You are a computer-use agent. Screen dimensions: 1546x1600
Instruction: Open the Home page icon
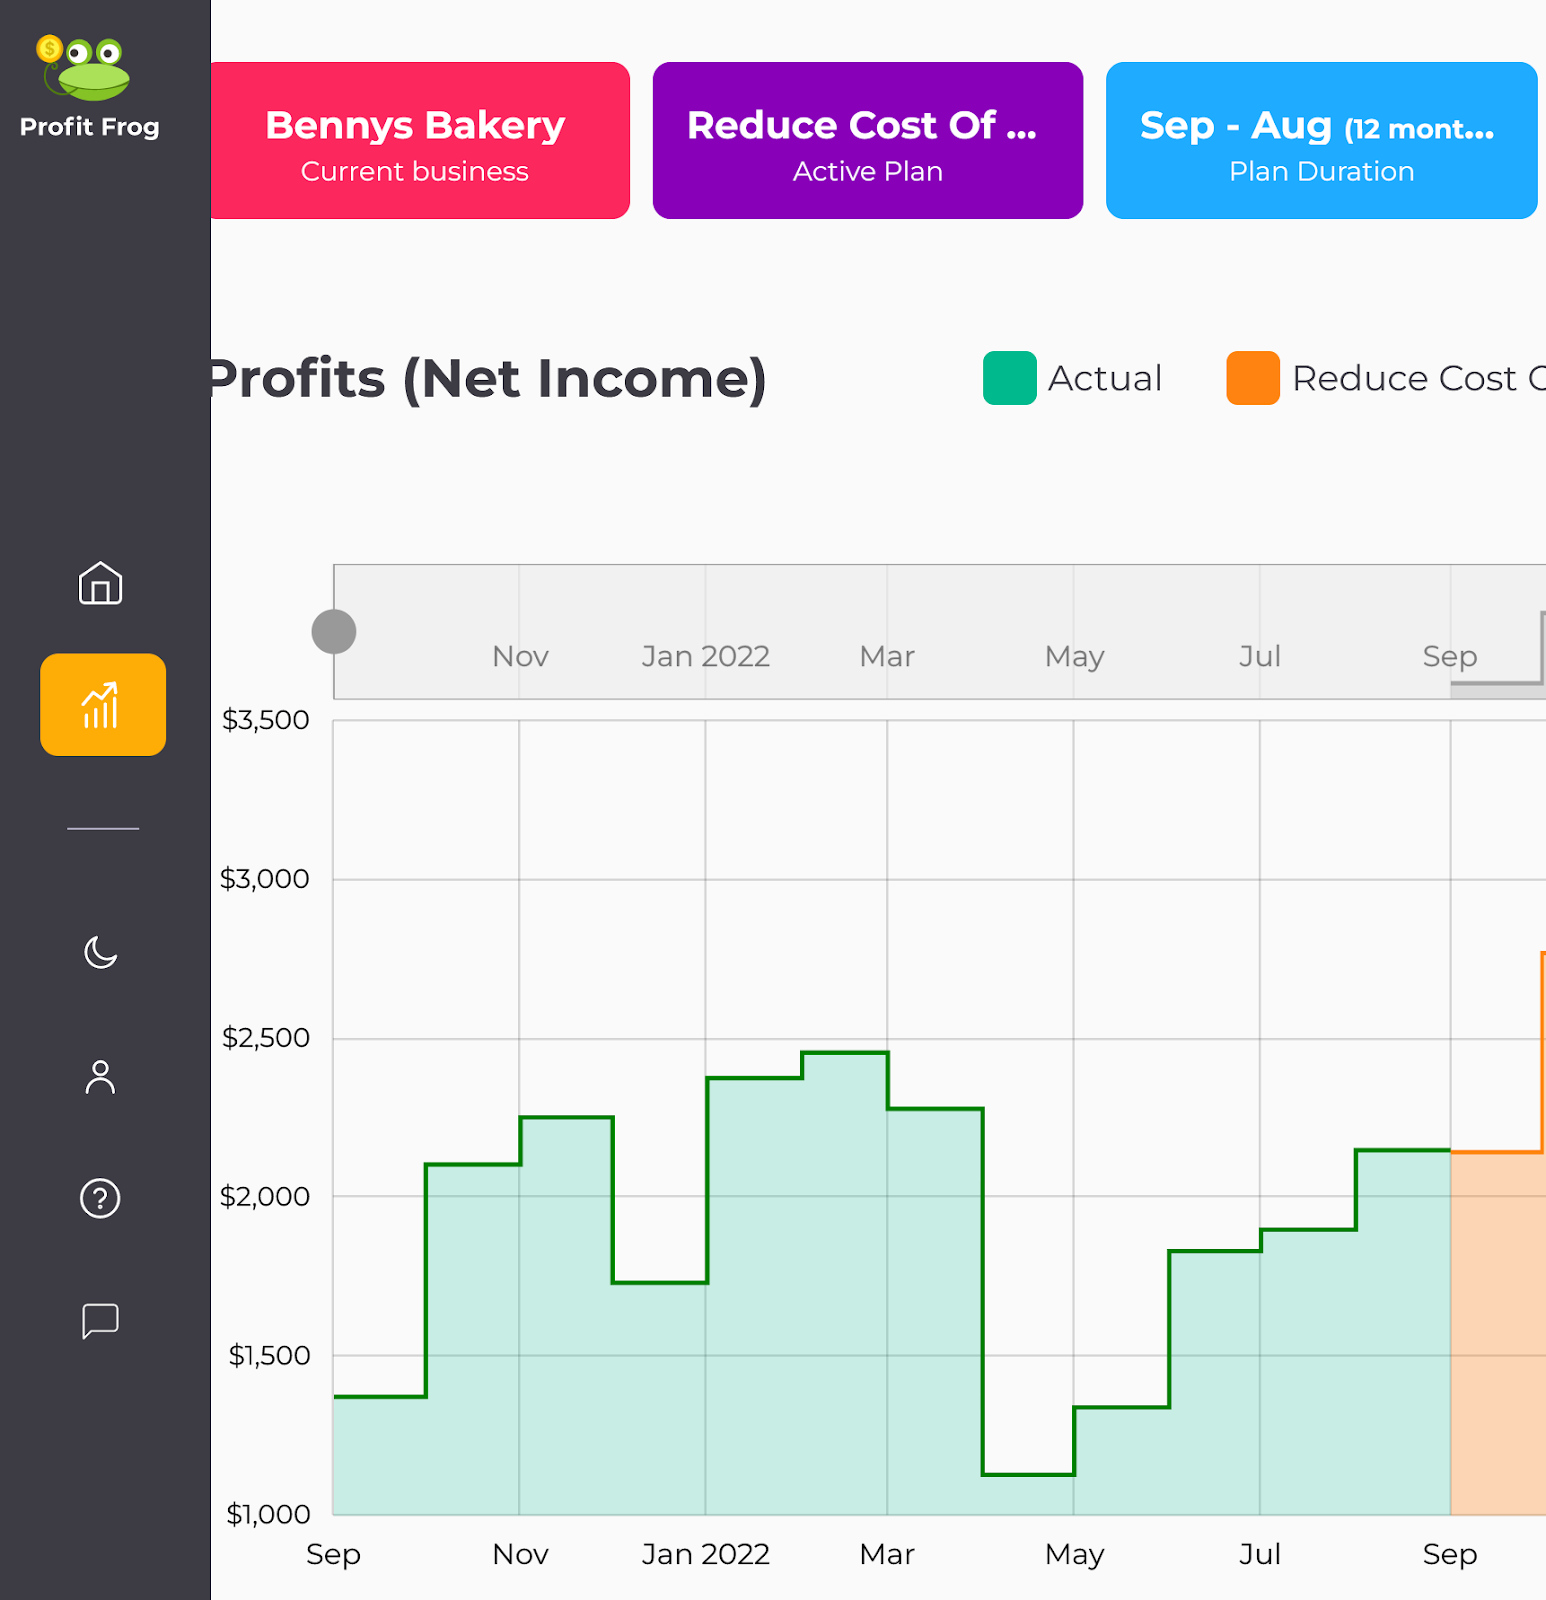coord(101,583)
